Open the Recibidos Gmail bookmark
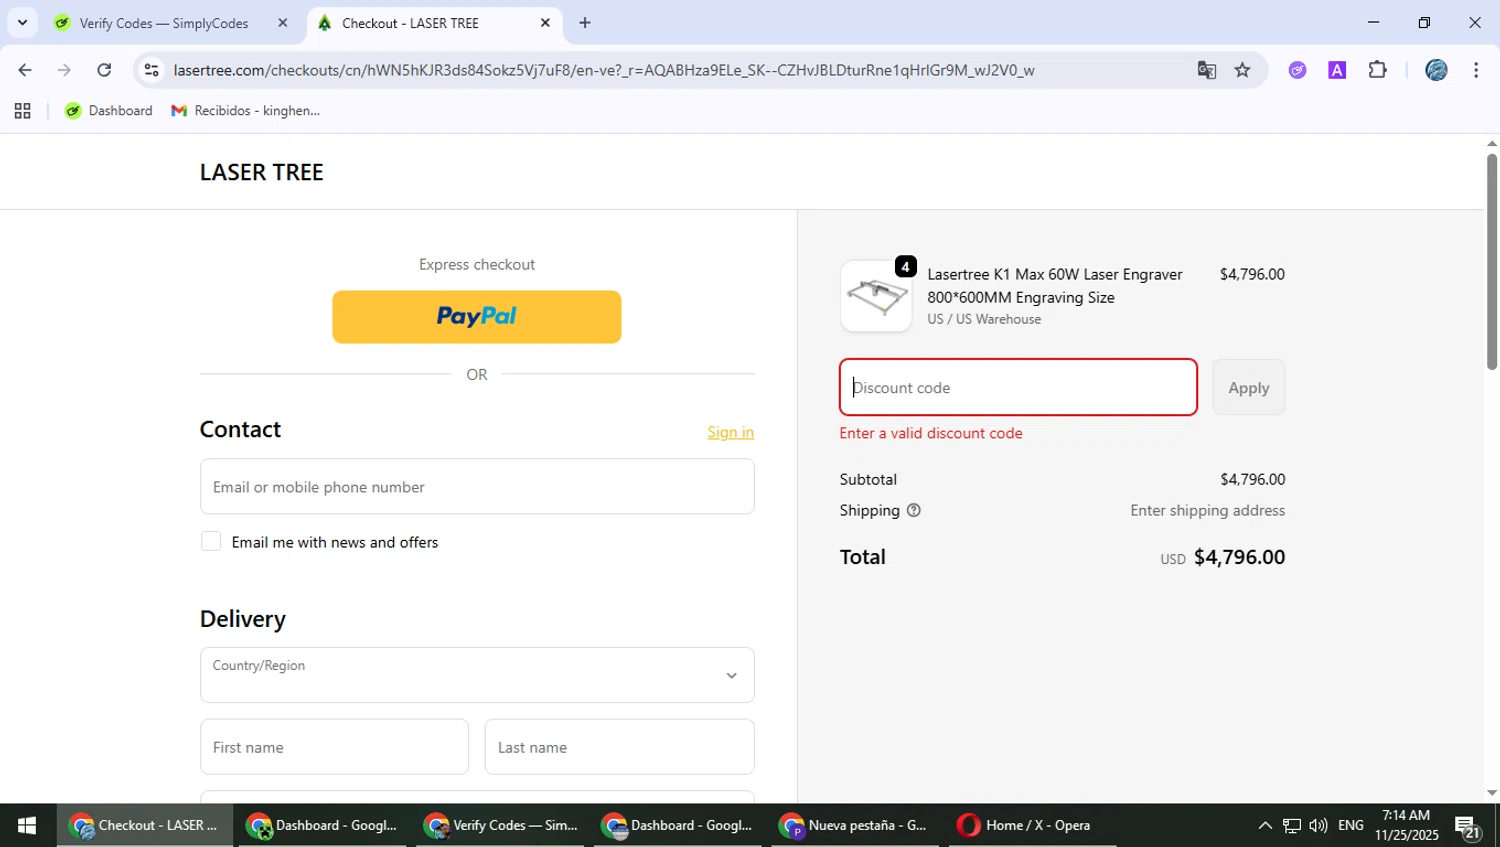The height and width of the screenshot is (847, 1500). (246, 111)
